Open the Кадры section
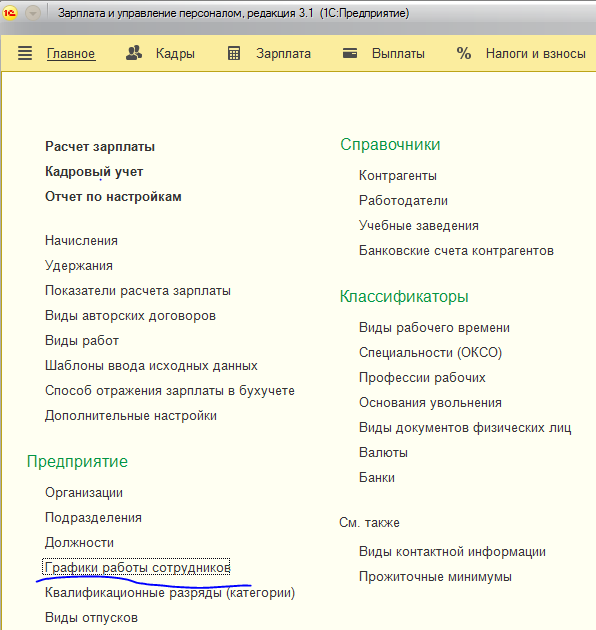This screenshot has height=630, width=596. 175,53
